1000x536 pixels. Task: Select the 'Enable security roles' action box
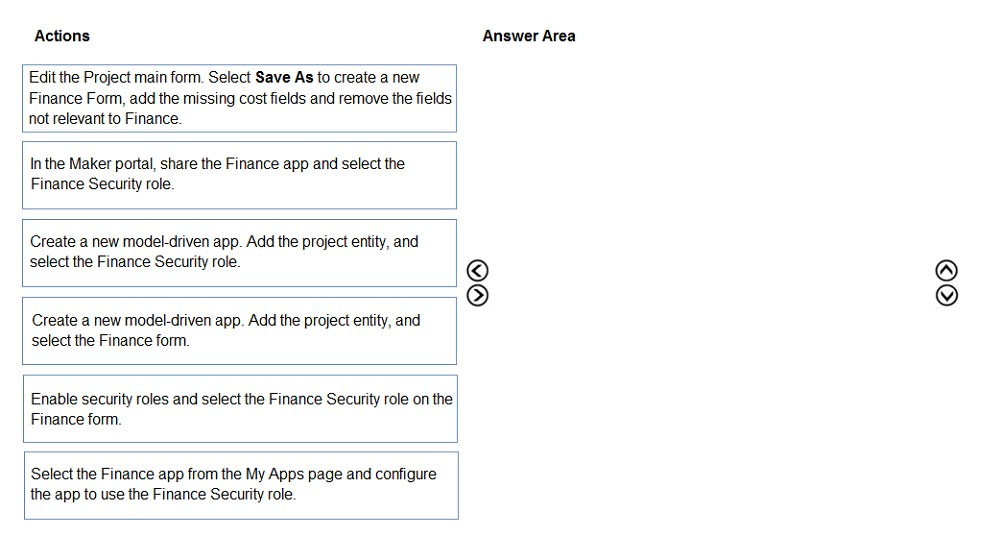(x=240, y=409)
